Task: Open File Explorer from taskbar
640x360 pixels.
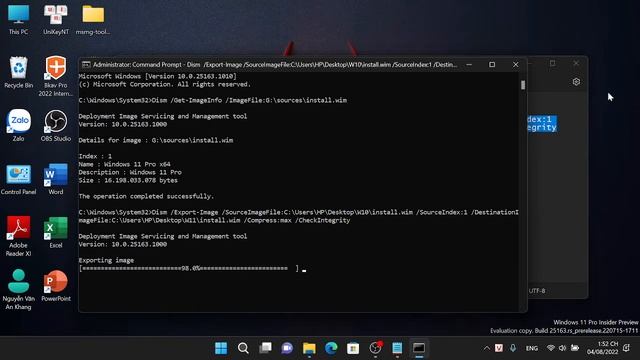Action: pos(309,348)
